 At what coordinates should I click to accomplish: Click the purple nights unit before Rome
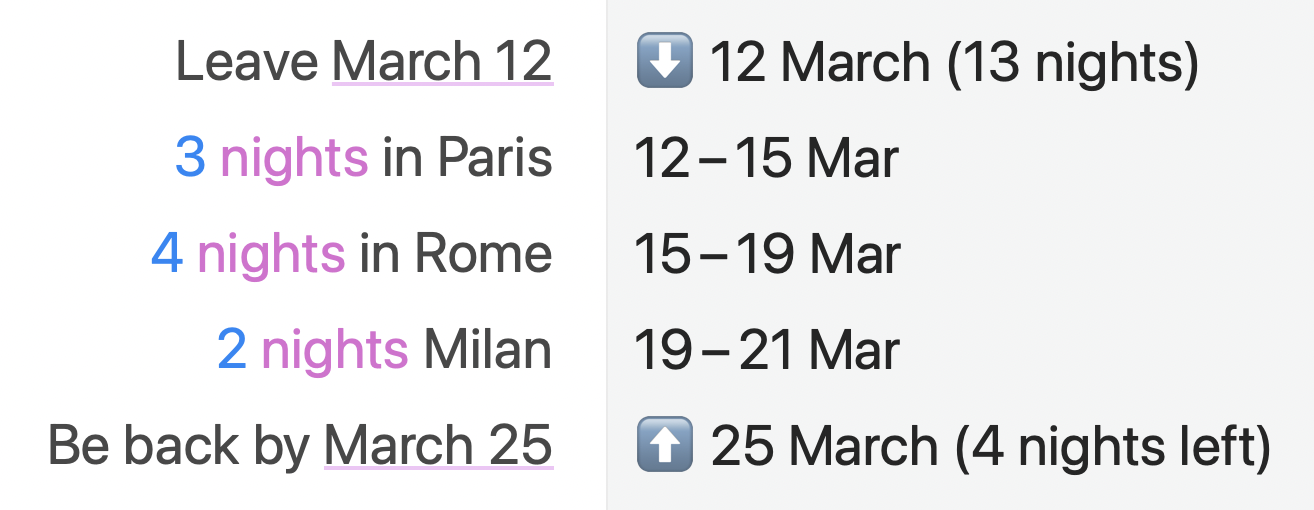271,254
